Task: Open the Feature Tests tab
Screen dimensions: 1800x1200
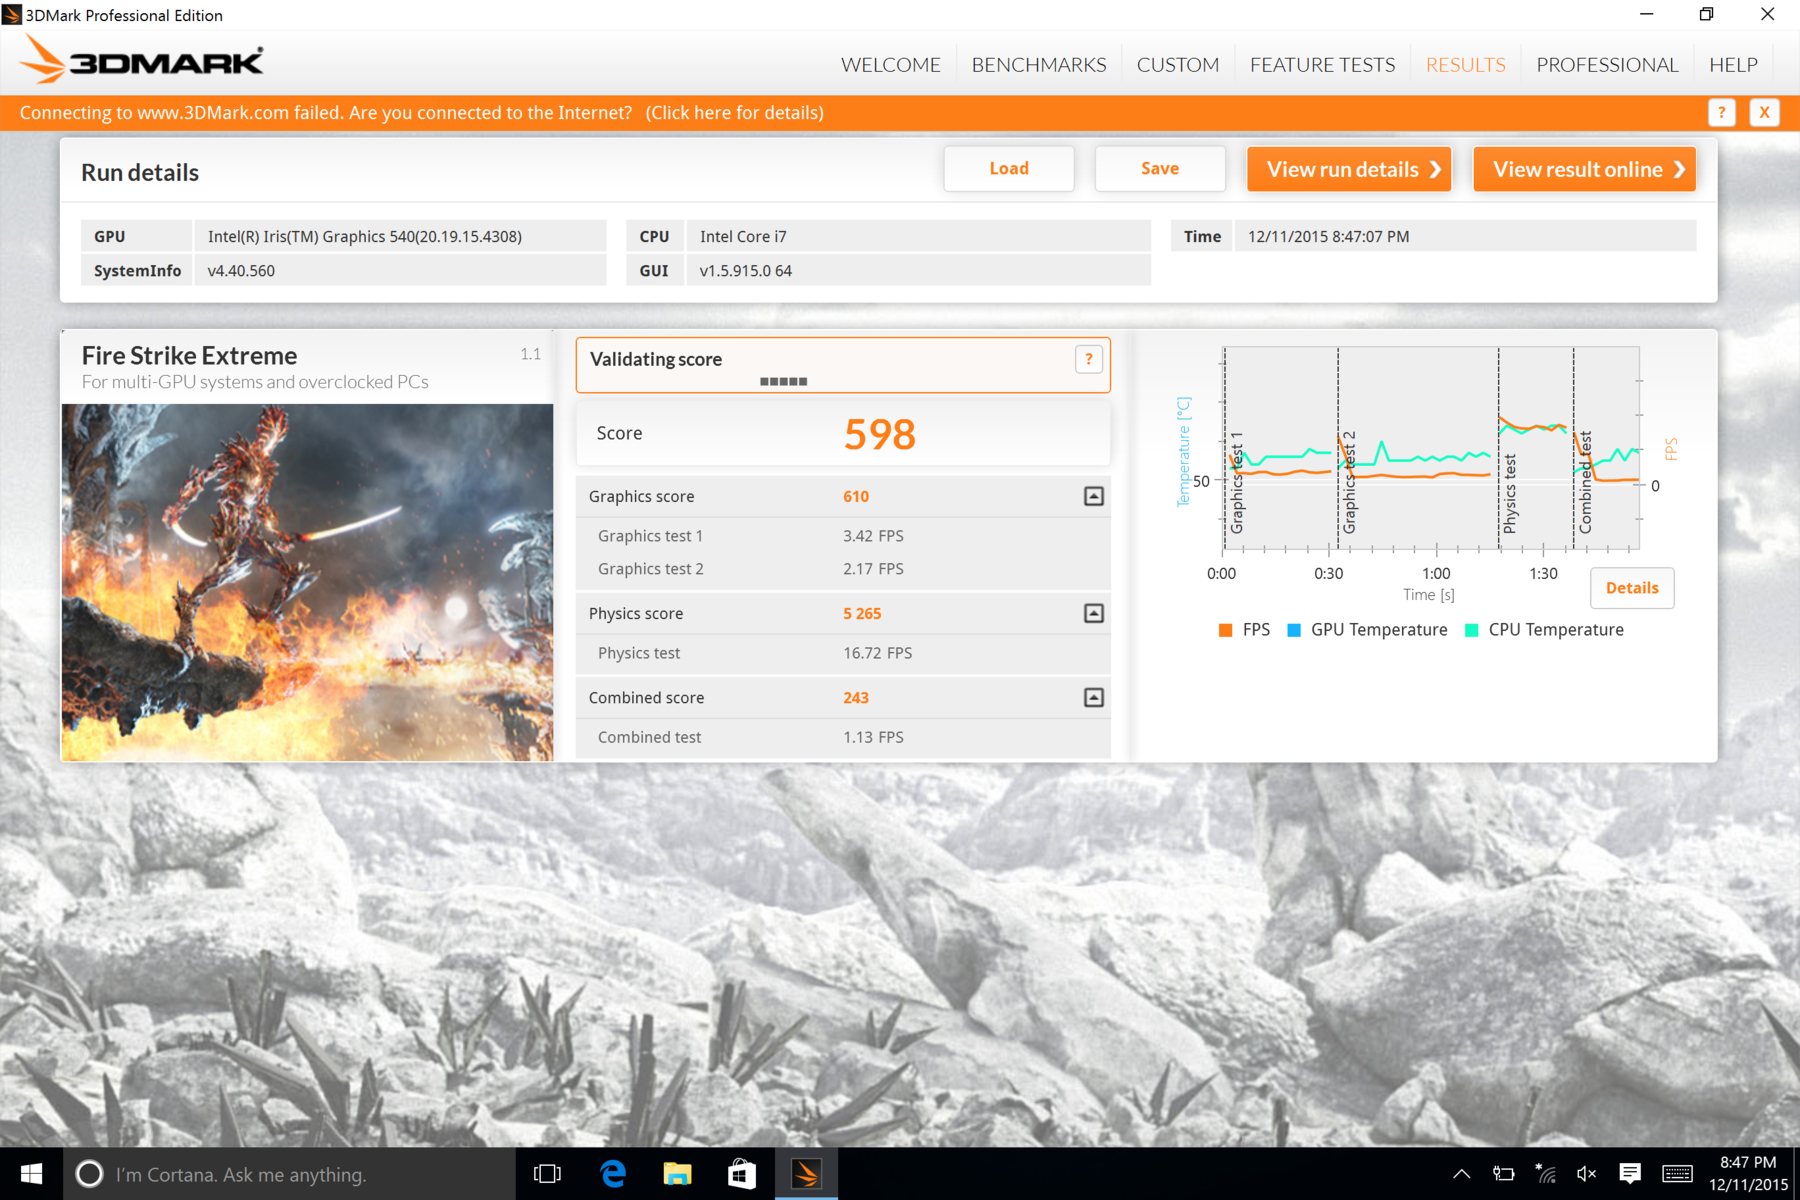Action: (x=1322, y=65)
